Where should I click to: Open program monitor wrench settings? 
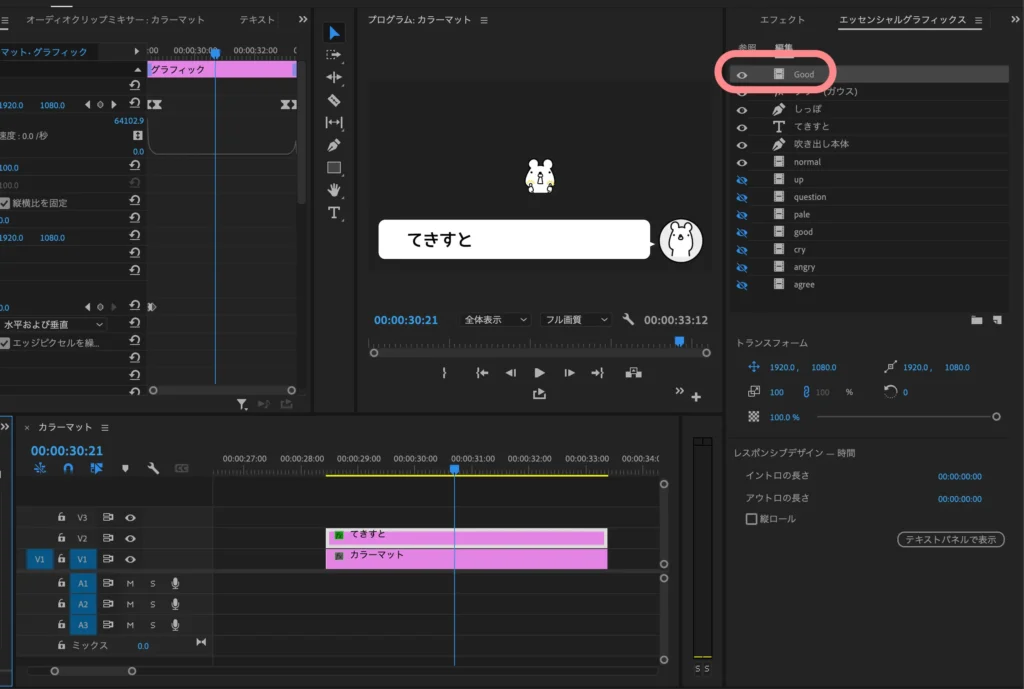(x=628, y=320)
